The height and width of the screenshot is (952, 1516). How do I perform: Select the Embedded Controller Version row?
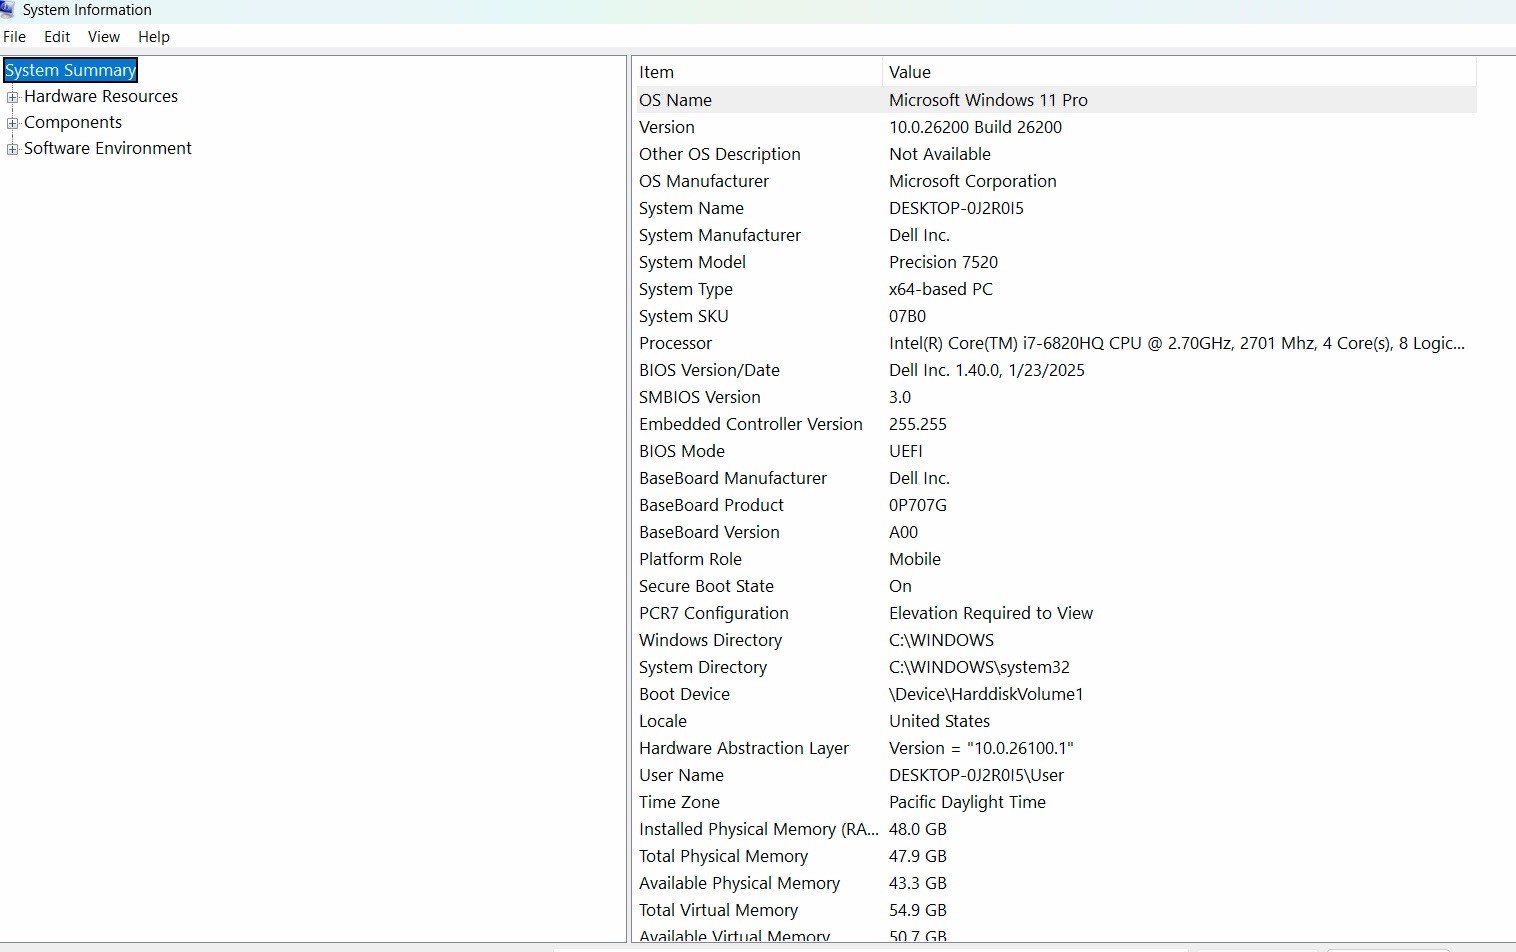point(1055,424)
